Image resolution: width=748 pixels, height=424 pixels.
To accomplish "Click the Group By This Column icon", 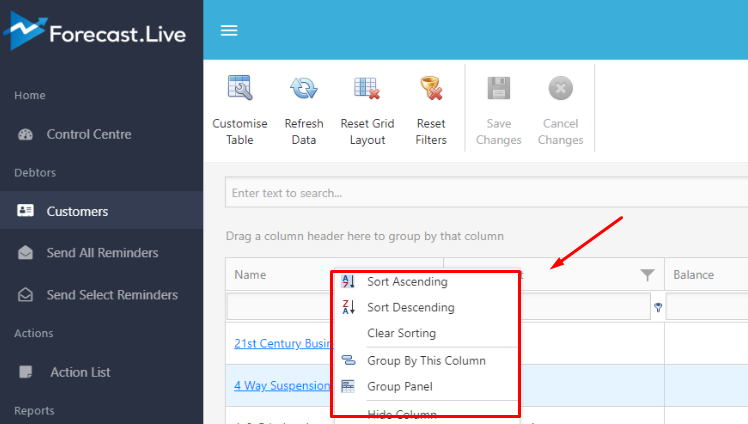I will 348,361.
